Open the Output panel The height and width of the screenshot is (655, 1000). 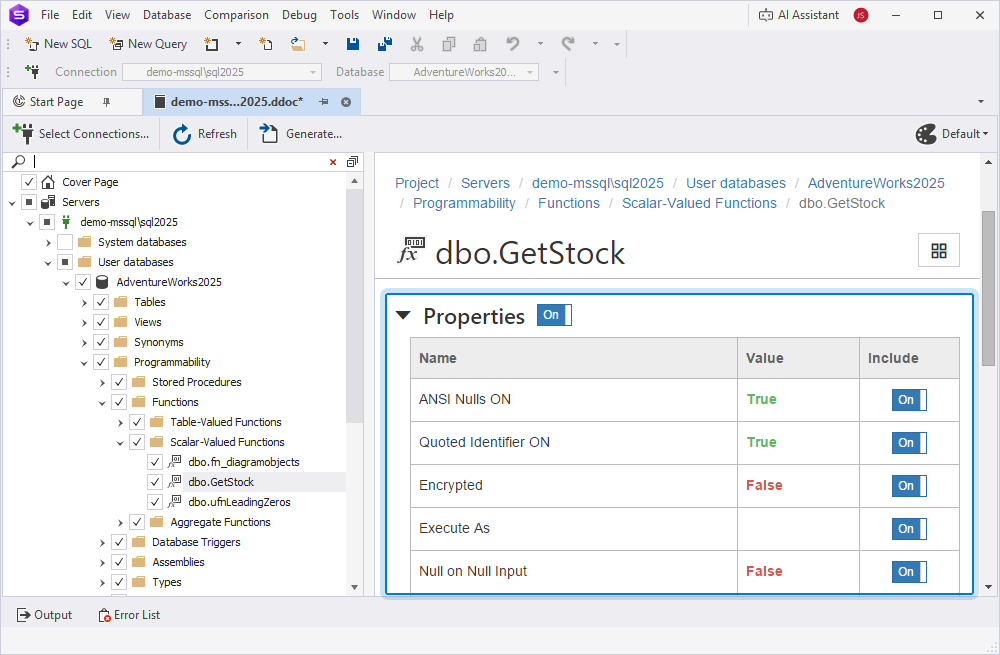[x=44, y=615]
